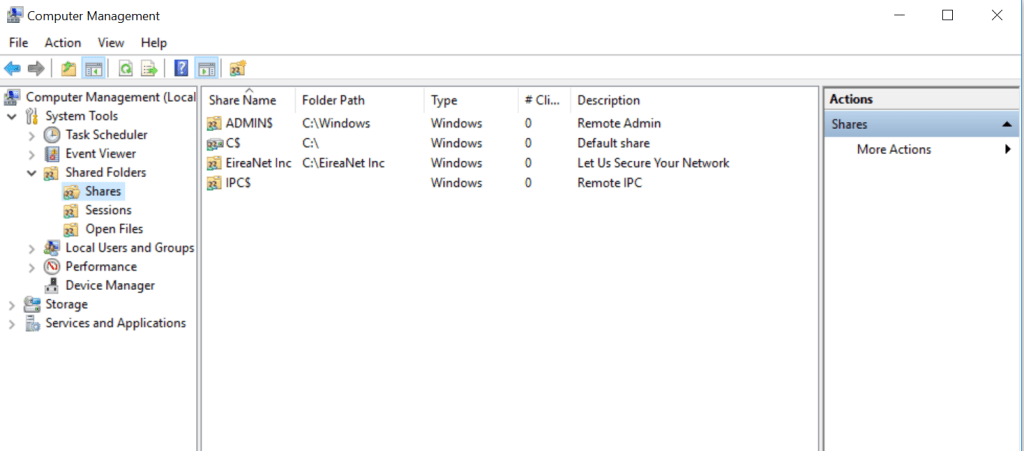Click the Refresh toolbar icon
The image size is (1024, 451).
[x=125, y=68]
